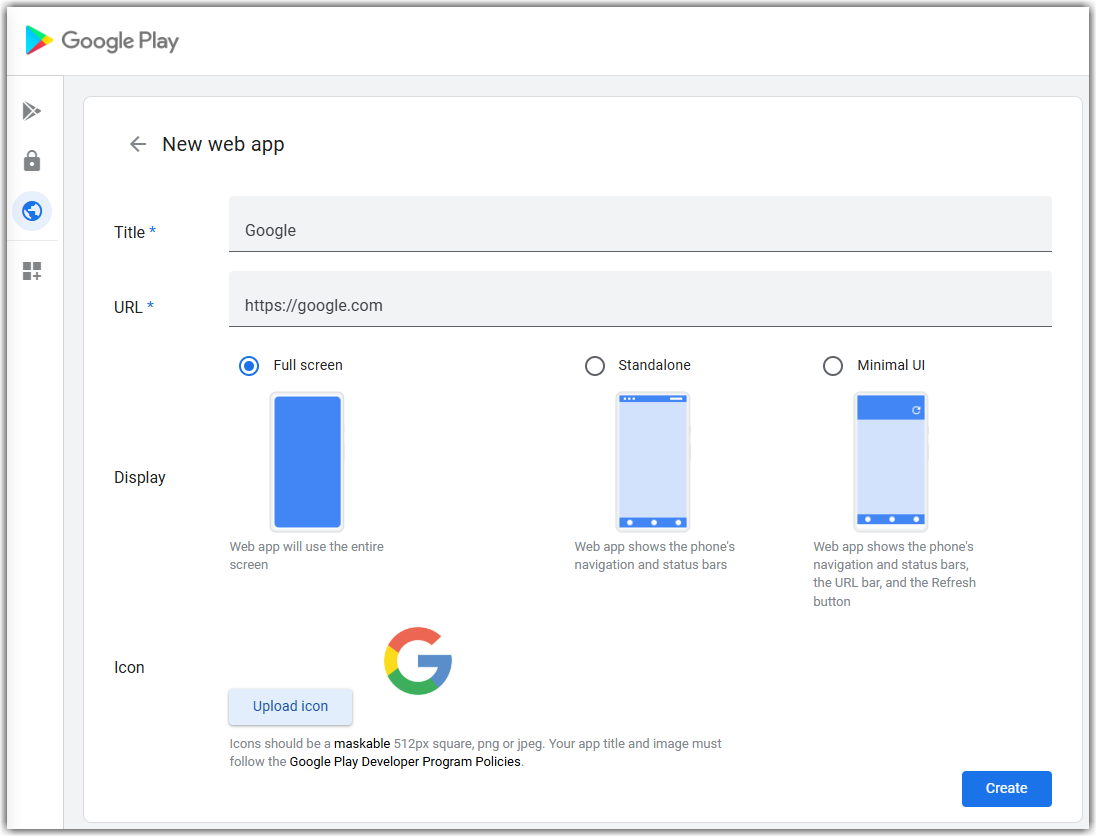Open the Play Store apps sidebar icon
The image size is (1097, 837).
[31, 111]
